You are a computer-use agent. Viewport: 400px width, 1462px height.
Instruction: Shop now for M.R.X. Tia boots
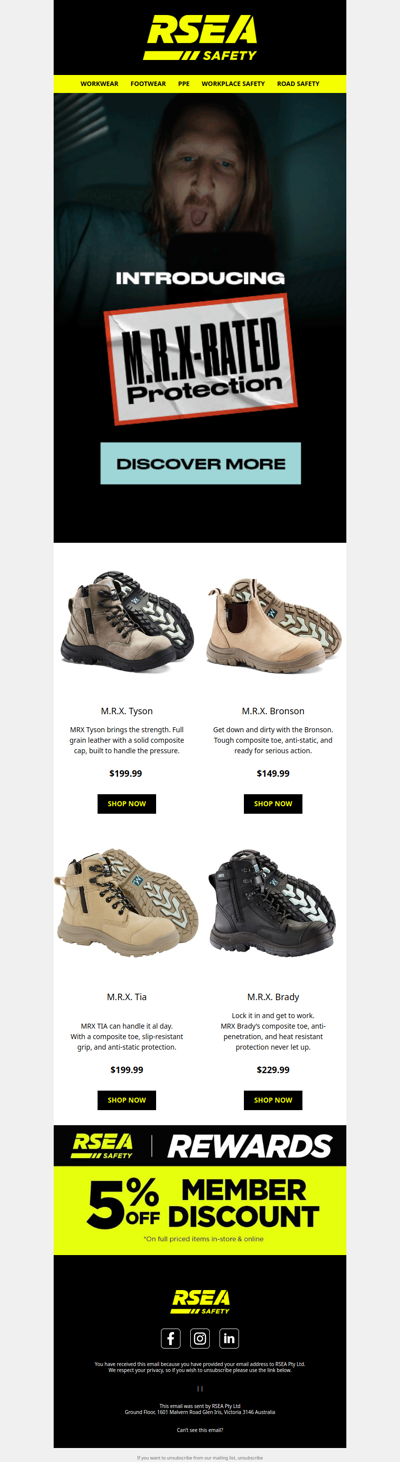click(x=127, y=1100)
